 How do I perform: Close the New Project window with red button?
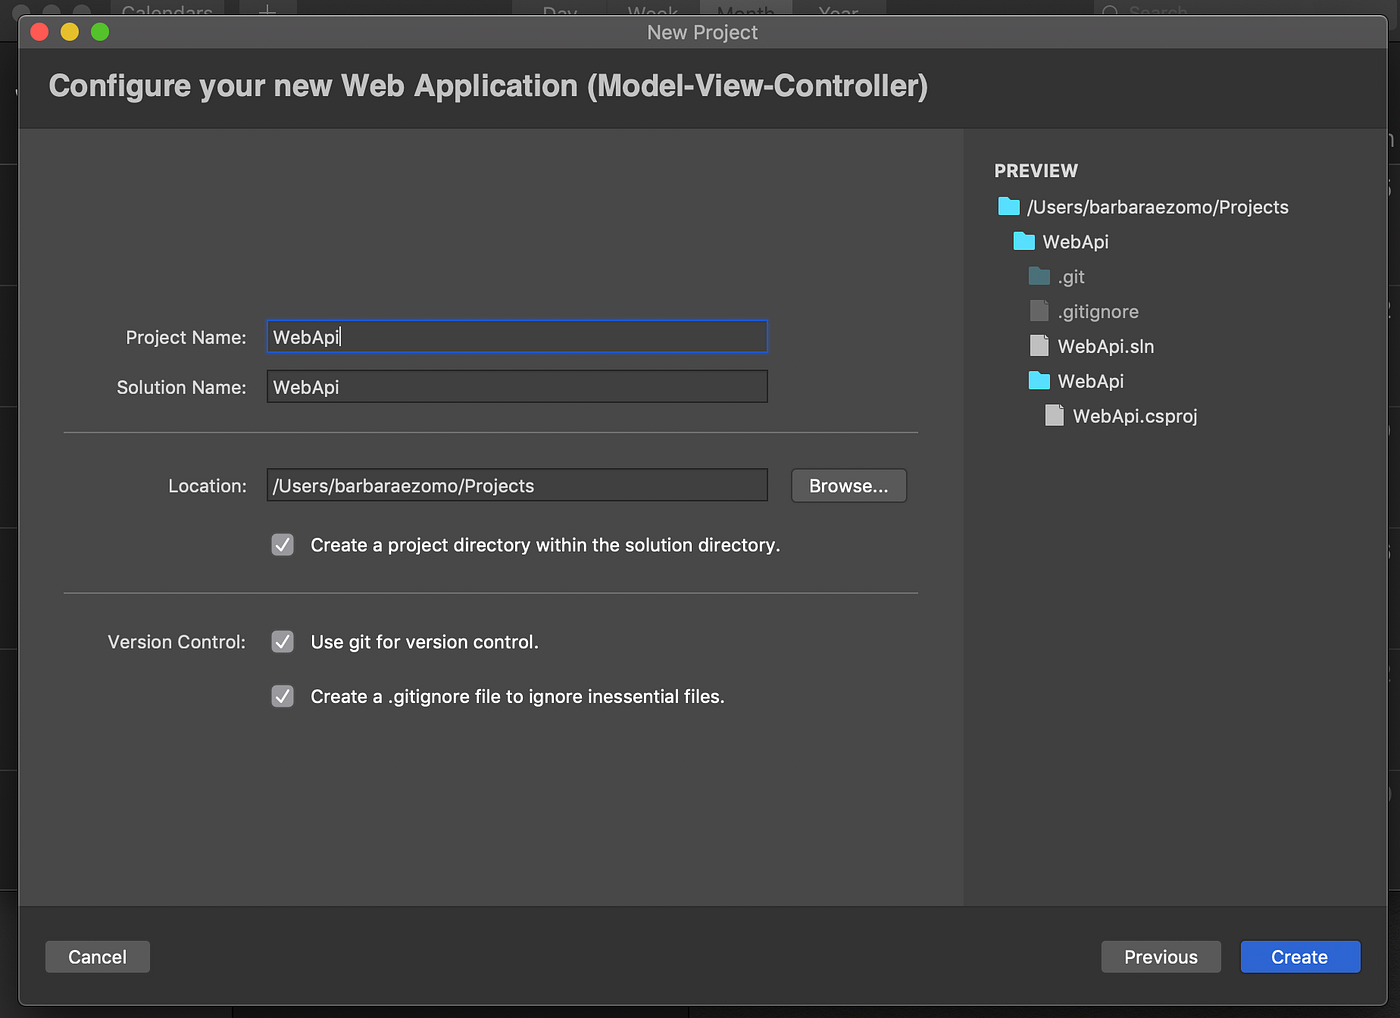point(40,32)
